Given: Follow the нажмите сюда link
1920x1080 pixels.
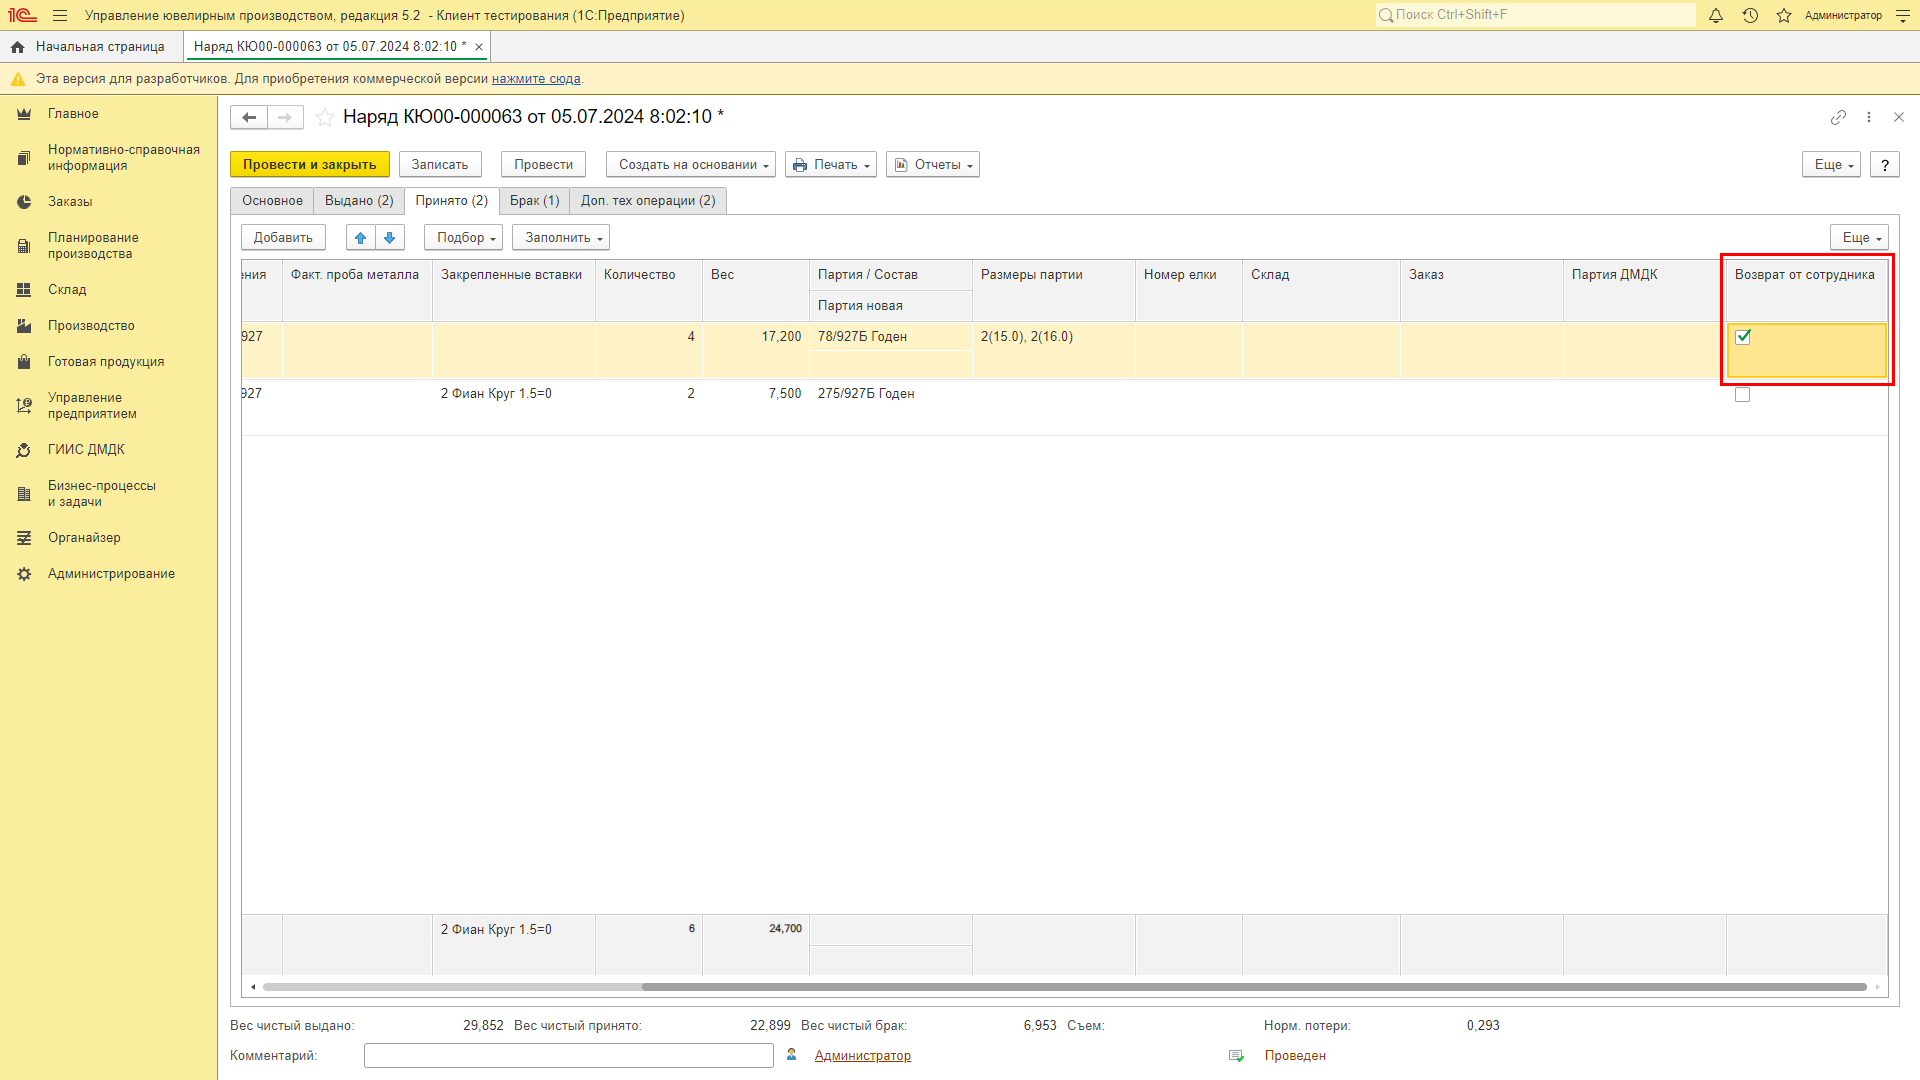Looking at the screenshot, I should pos(536,79).
